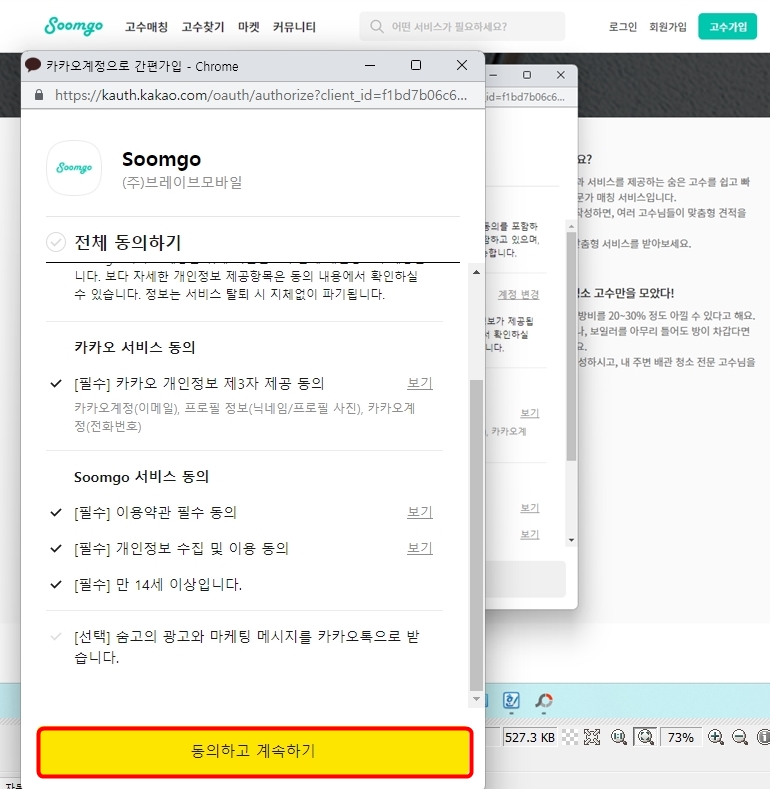
Task: Open the 고수찾기 menu in the Soomgo header
Action: point(203,27)
